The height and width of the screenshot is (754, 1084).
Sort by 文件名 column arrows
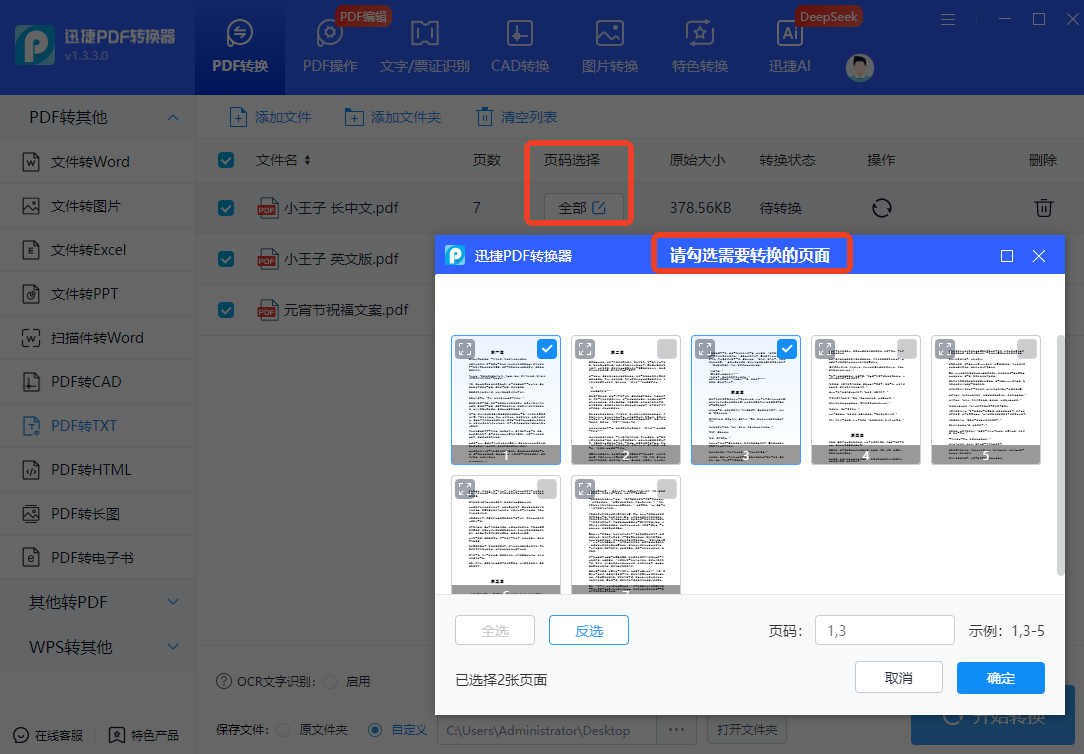point(308,160)
